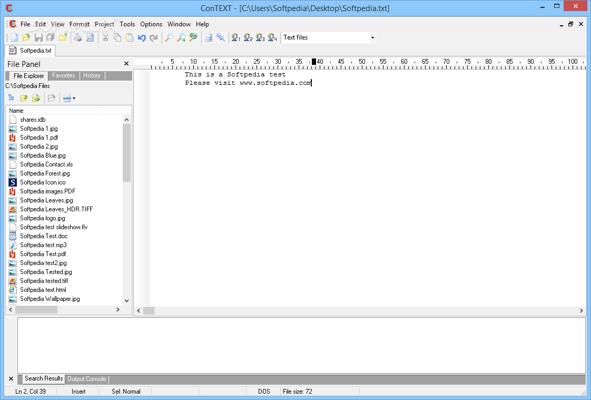Click the Redo arrow icon
Screen dimensions: 591x400
pos(154,37)
